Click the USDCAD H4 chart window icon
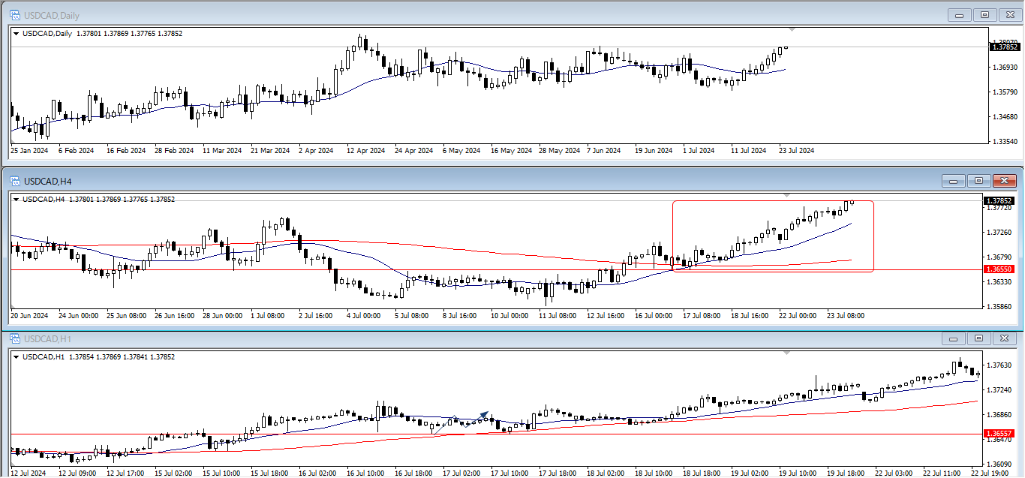 [x=15, y=180]
